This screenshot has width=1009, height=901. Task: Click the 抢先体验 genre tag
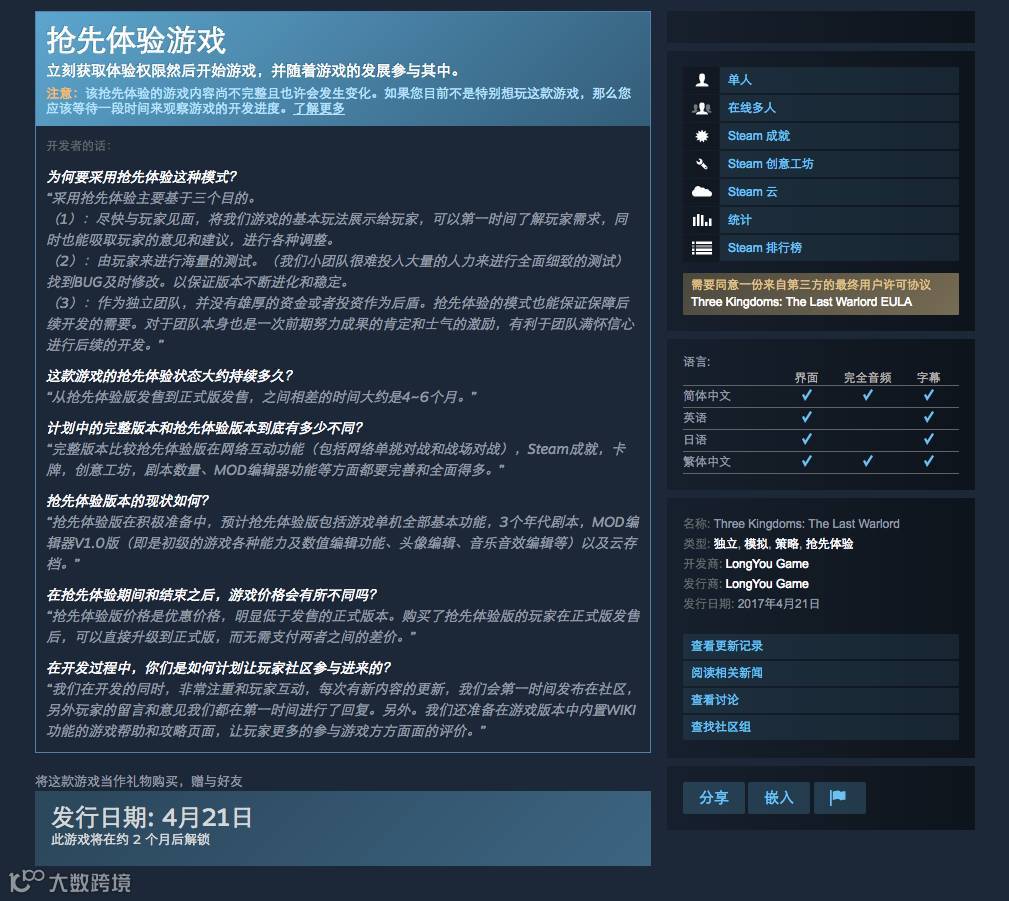tap(829, 544)
